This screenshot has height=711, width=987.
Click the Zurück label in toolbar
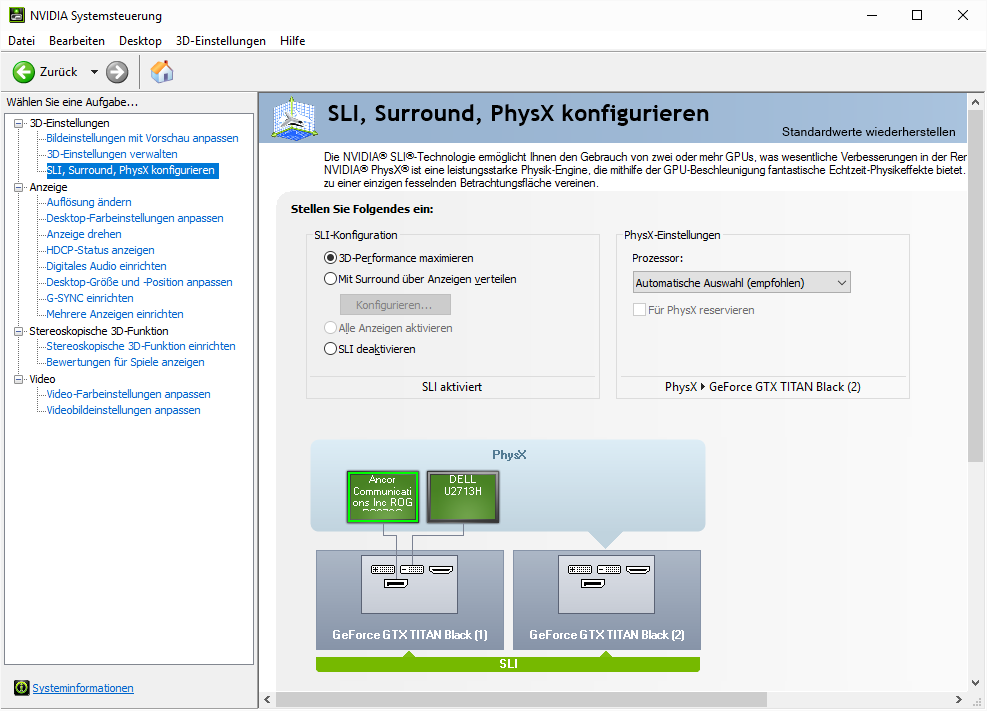click(x=59, y=72)
